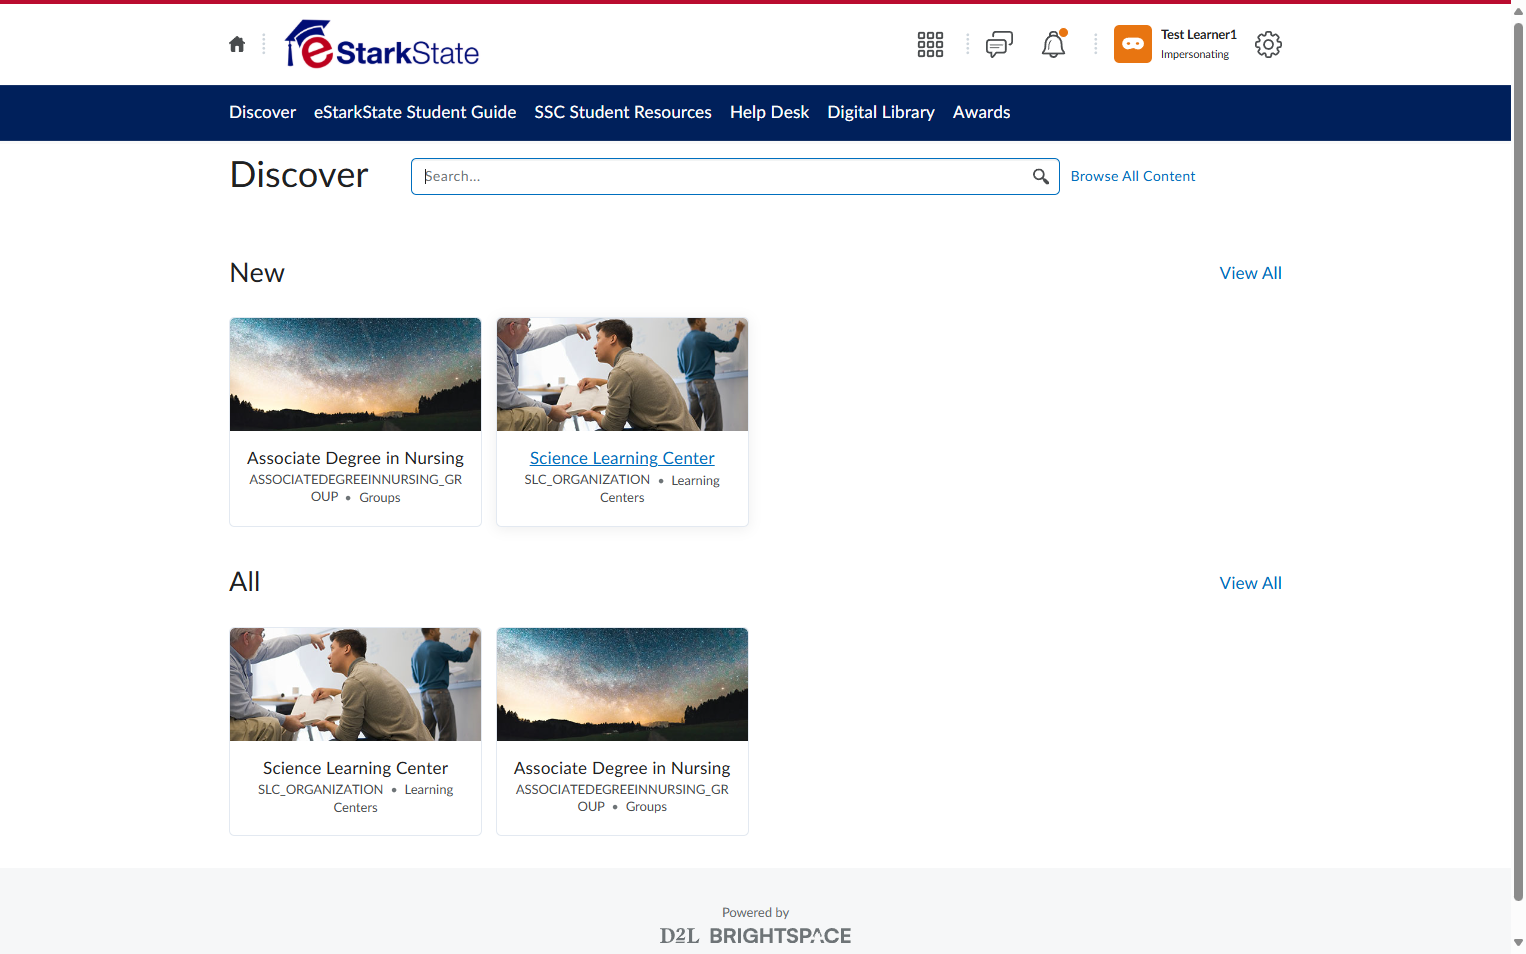Click the Impersonating label

click(1195, 55)
